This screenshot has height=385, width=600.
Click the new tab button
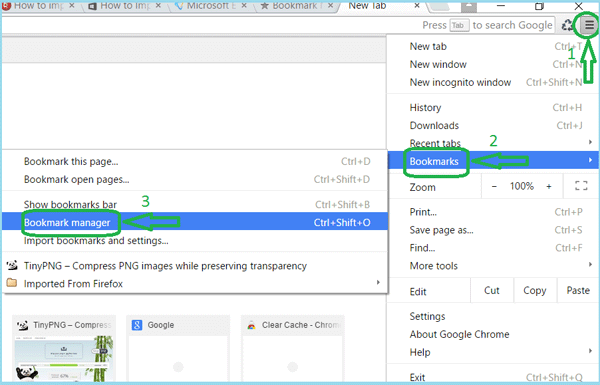pos(440,6)
